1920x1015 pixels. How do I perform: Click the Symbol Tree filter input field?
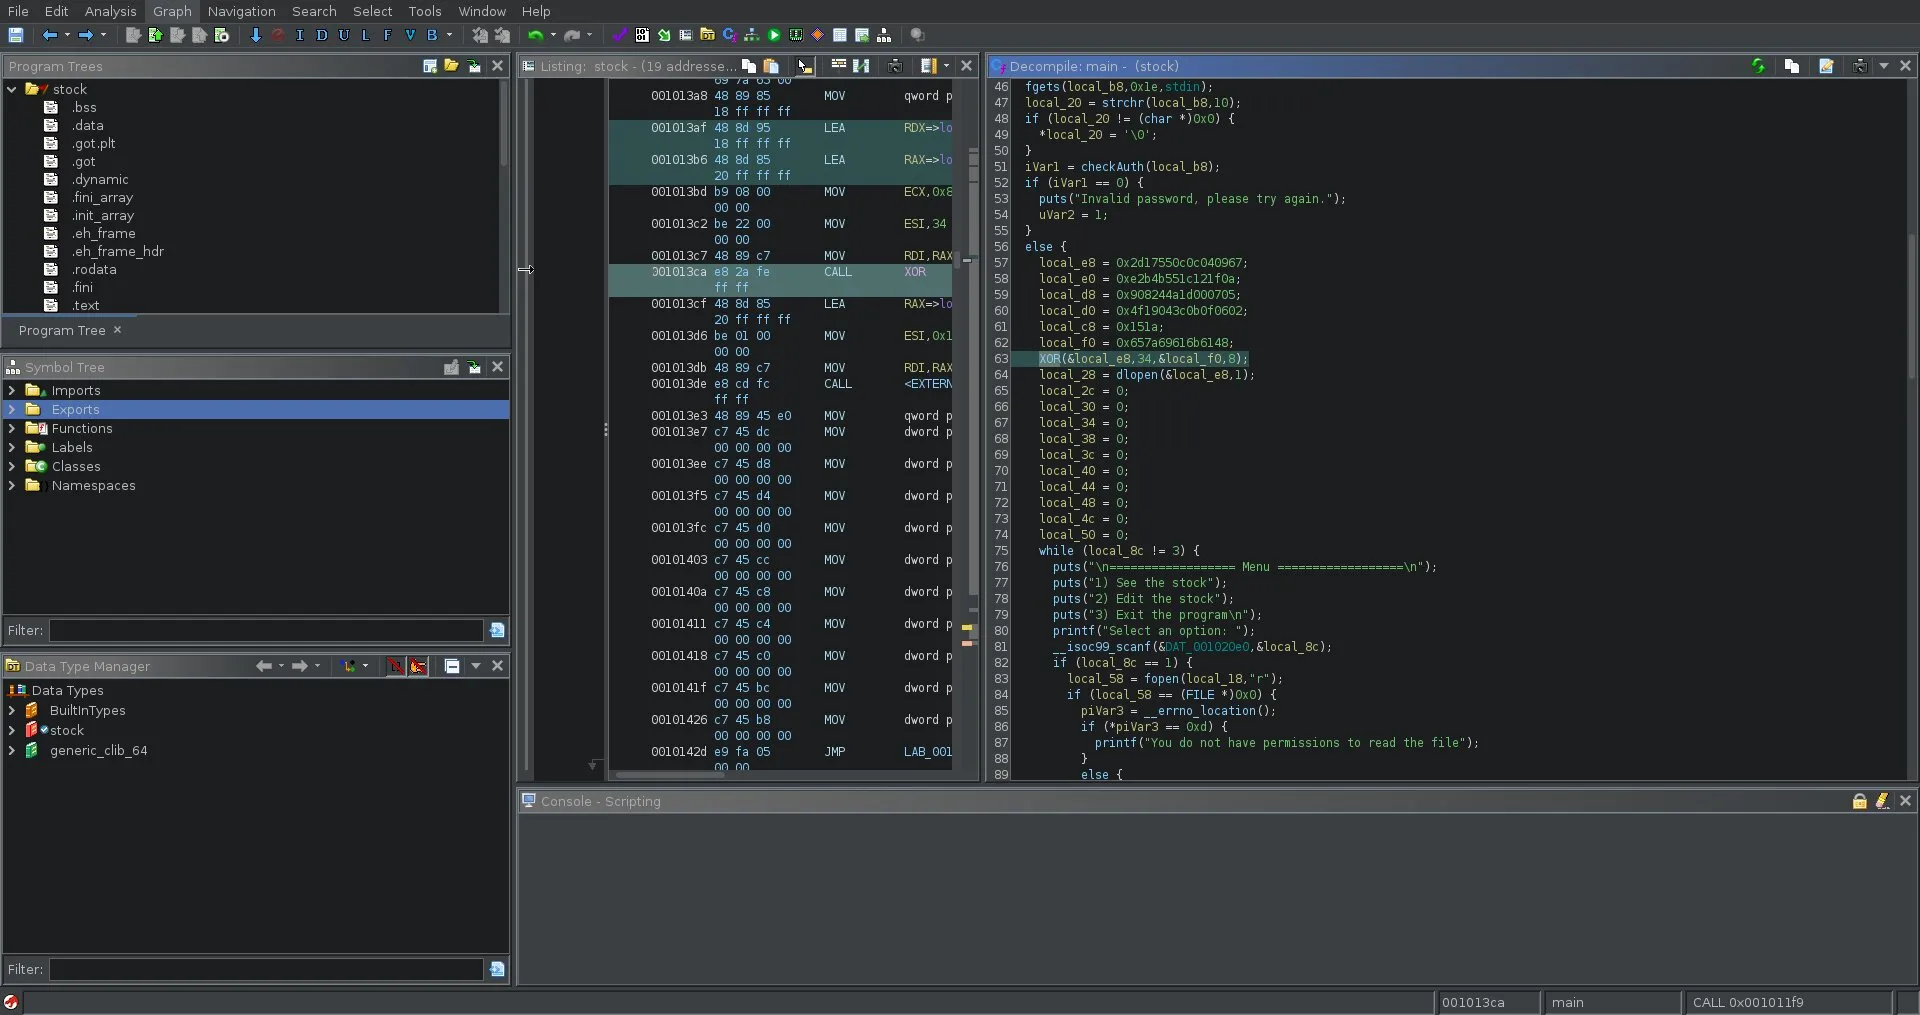tap(266, 630)
